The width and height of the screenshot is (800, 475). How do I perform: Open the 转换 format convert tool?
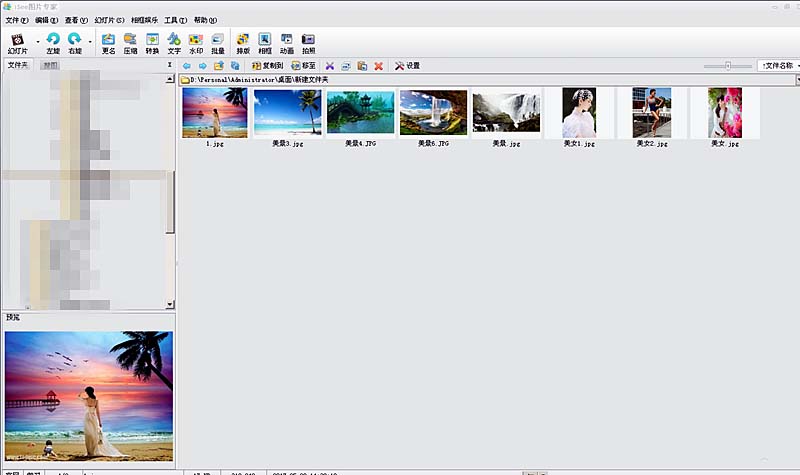tap(152, 43)
